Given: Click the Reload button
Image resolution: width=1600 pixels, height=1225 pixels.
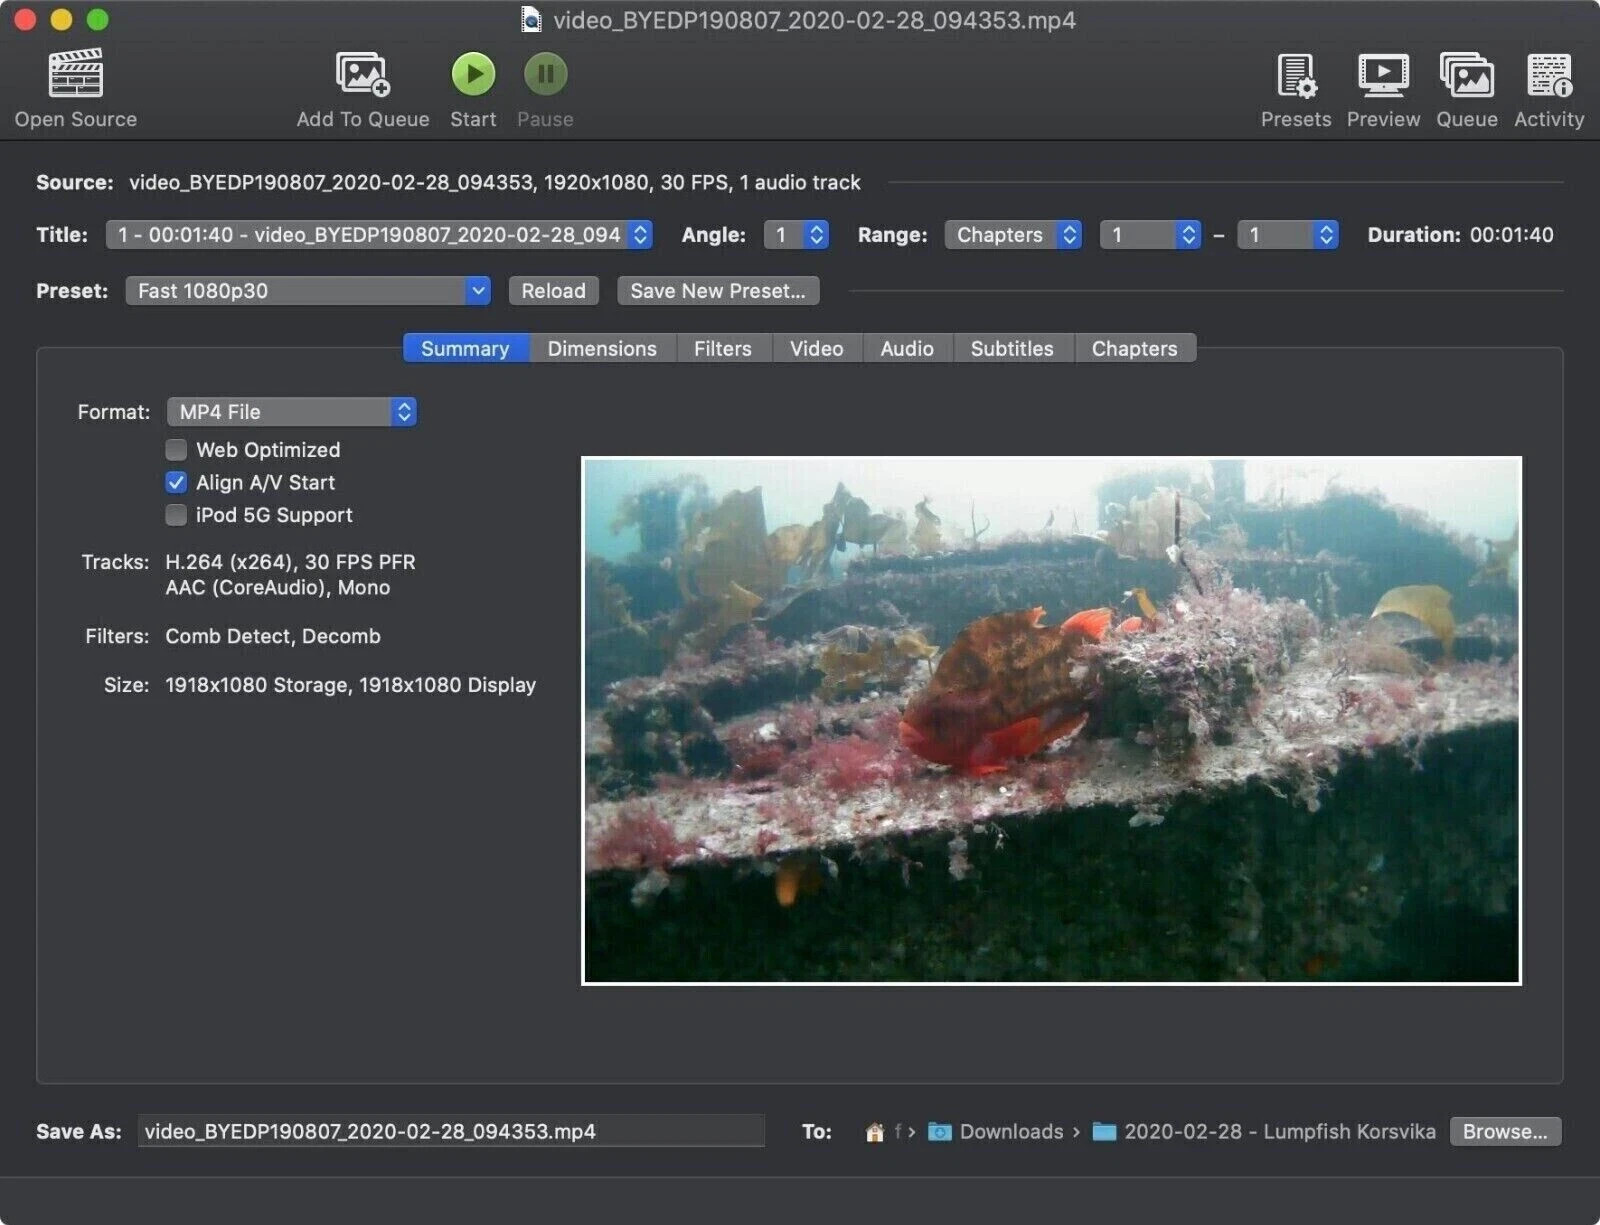Looking at the screenshot, I should [553, 290].
